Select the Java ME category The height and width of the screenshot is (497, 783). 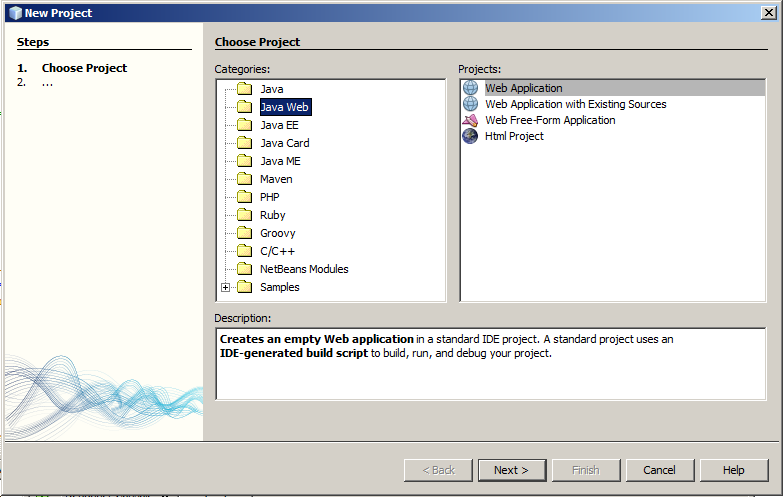coord(280,161)
